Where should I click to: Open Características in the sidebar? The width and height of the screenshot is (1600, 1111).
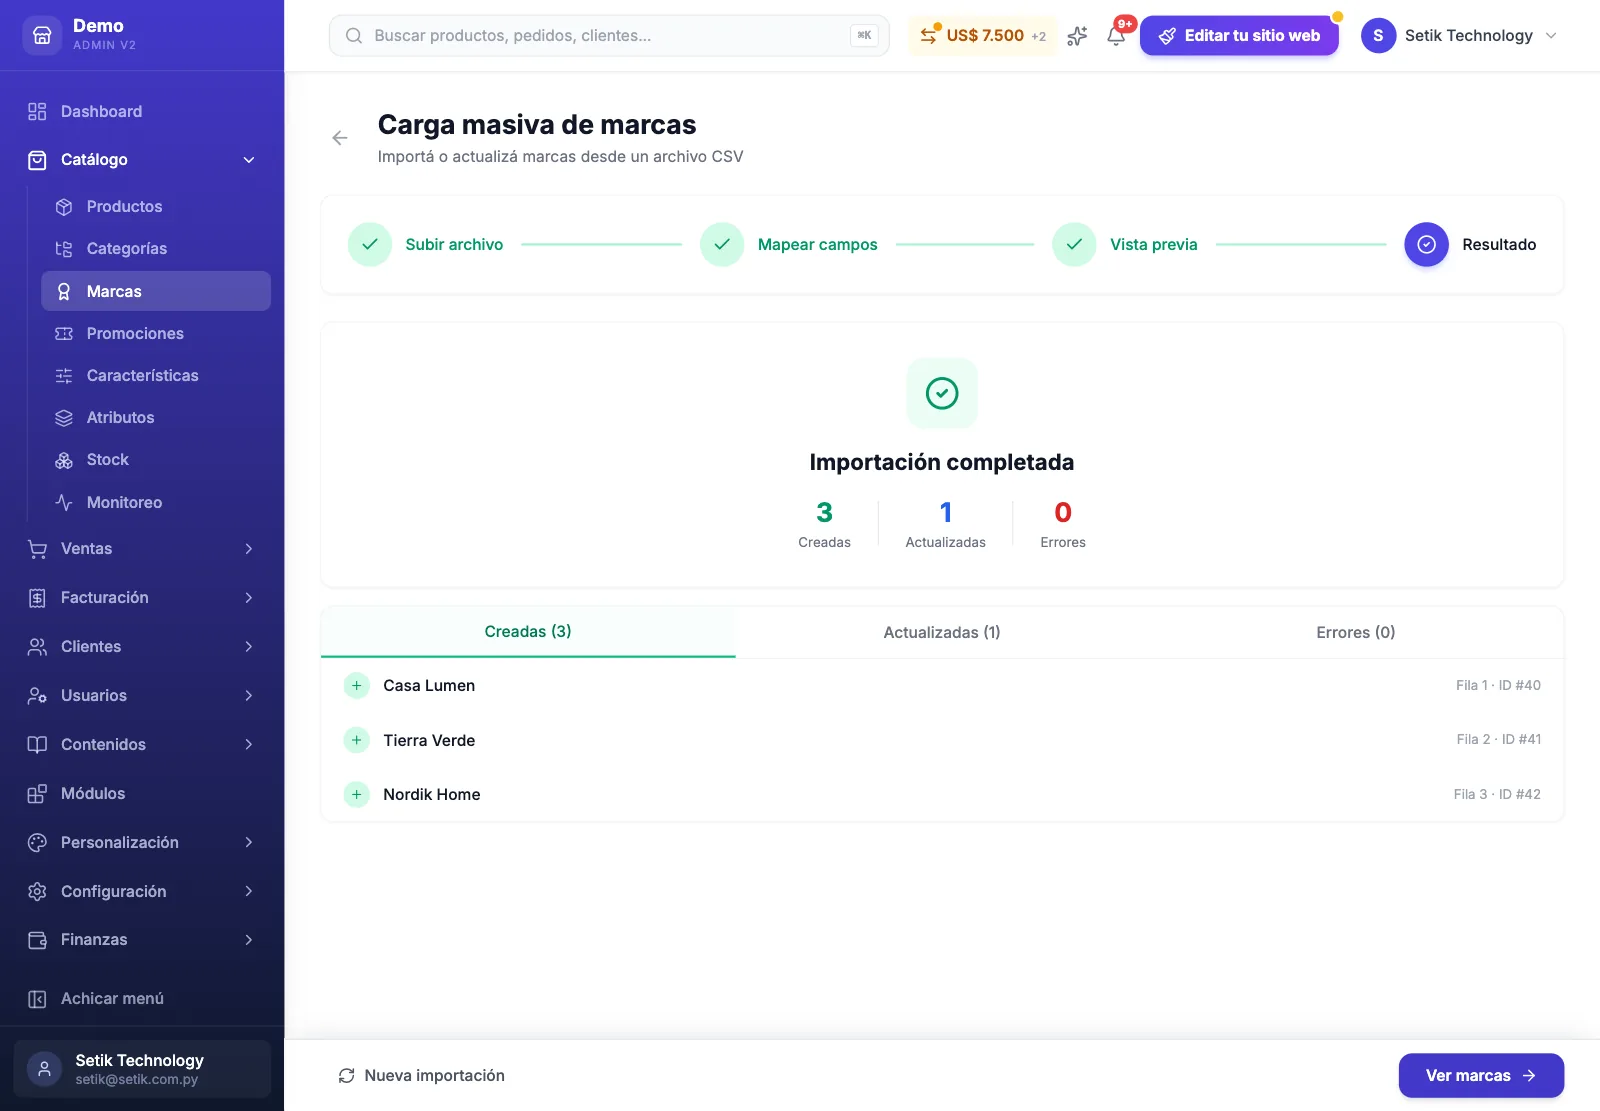(x=156, y=375)
